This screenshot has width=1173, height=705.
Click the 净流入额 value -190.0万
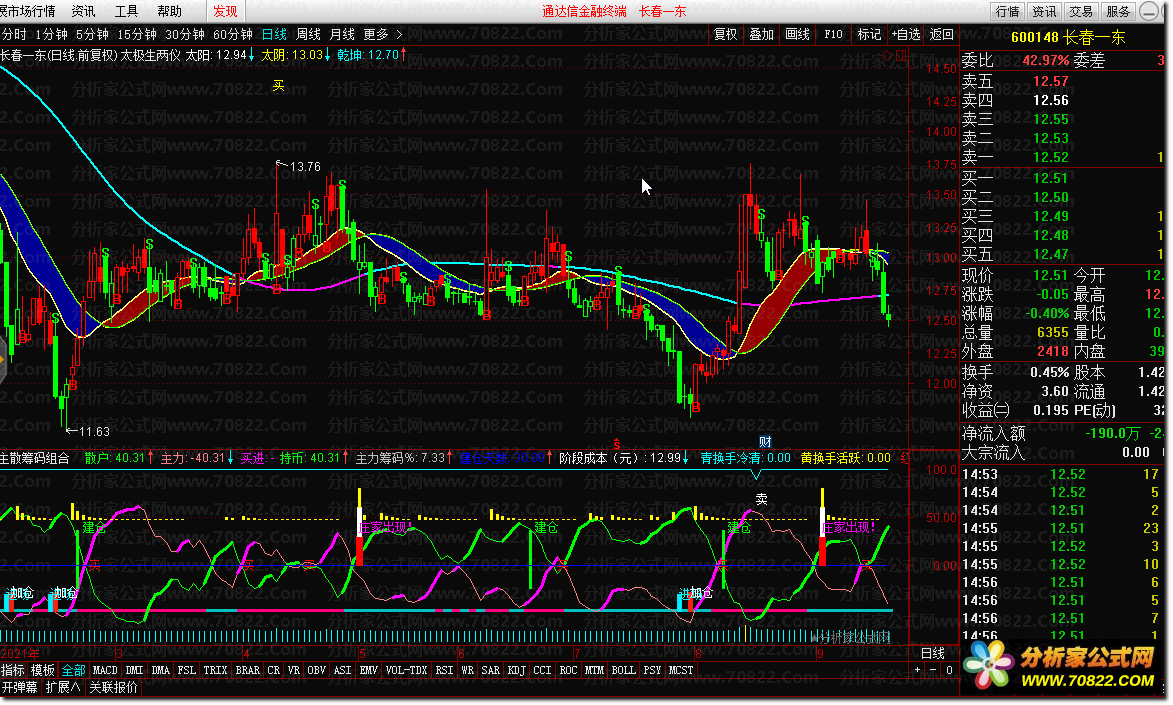[x=1113, y=433]
